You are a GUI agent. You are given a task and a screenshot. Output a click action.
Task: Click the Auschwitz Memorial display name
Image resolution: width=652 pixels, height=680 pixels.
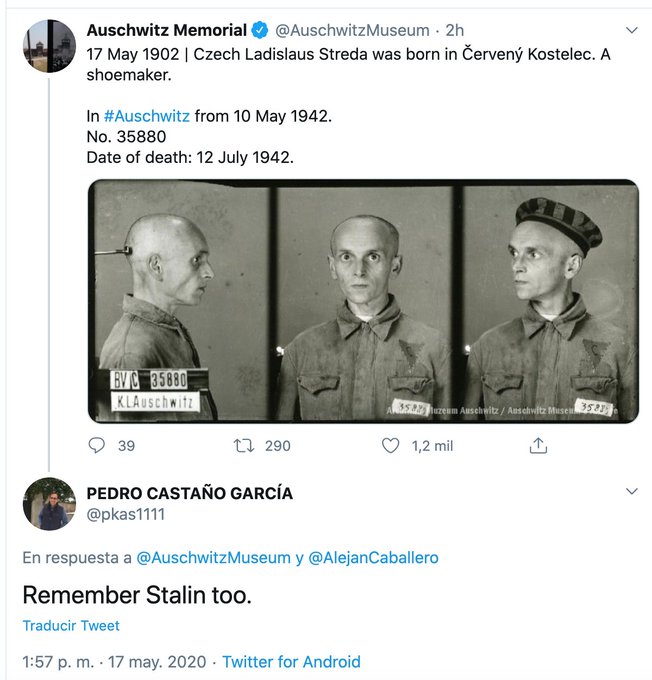[x=166, y=30]
